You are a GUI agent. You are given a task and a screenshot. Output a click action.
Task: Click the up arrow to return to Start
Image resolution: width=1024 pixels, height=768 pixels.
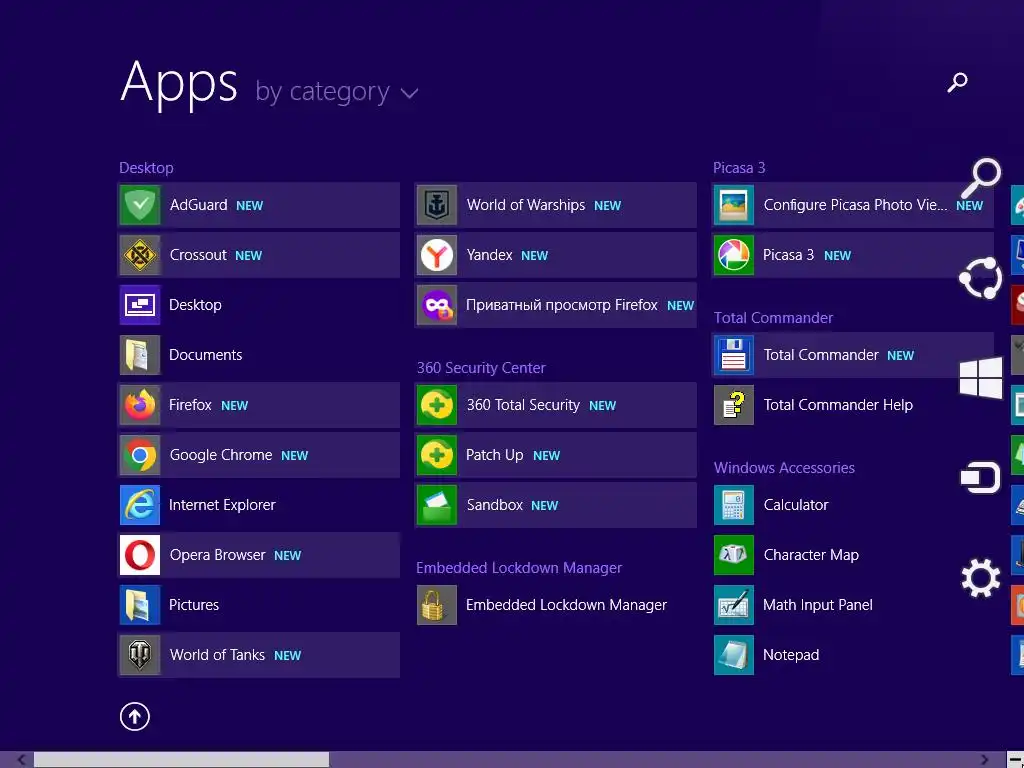(x=135, y=716)
